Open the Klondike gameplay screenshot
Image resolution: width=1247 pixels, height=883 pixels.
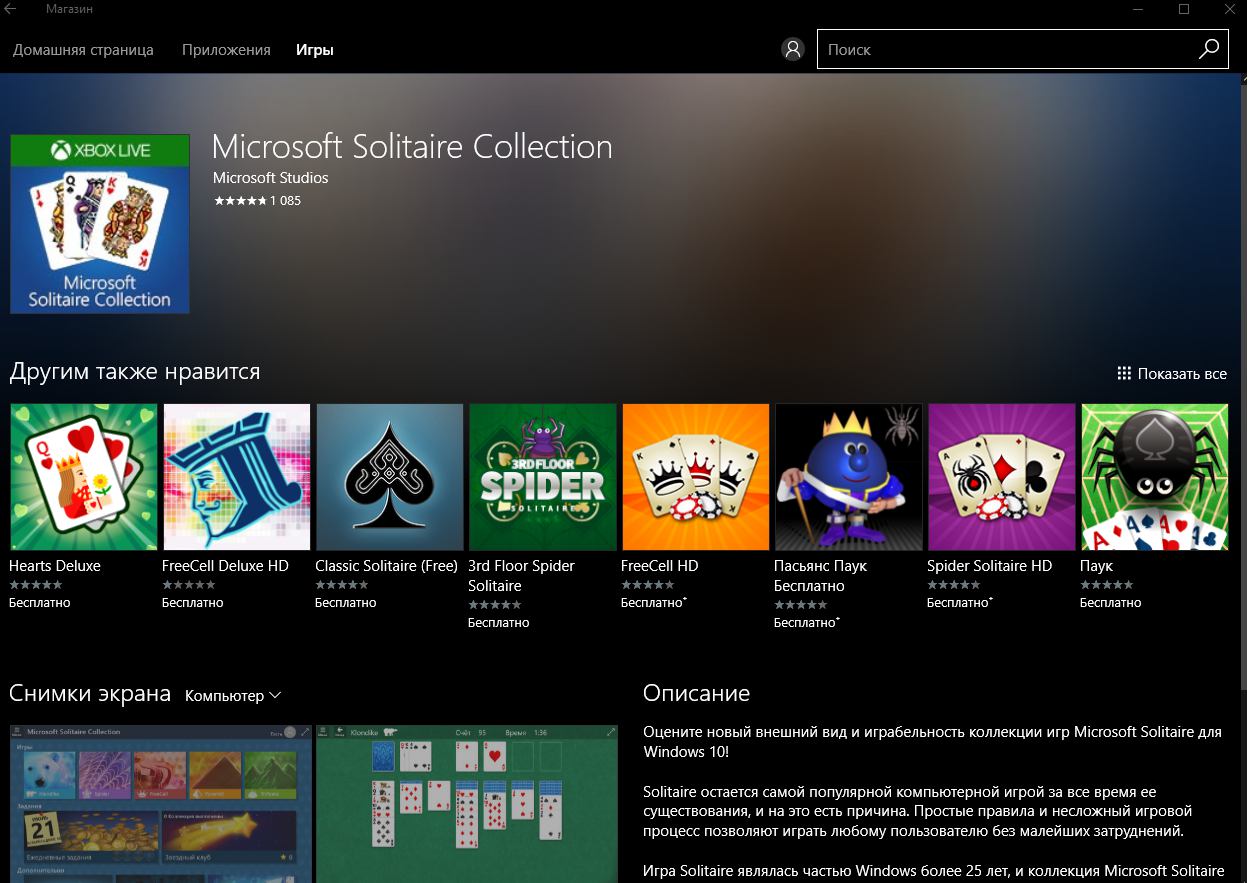click(x=467, y=804)
